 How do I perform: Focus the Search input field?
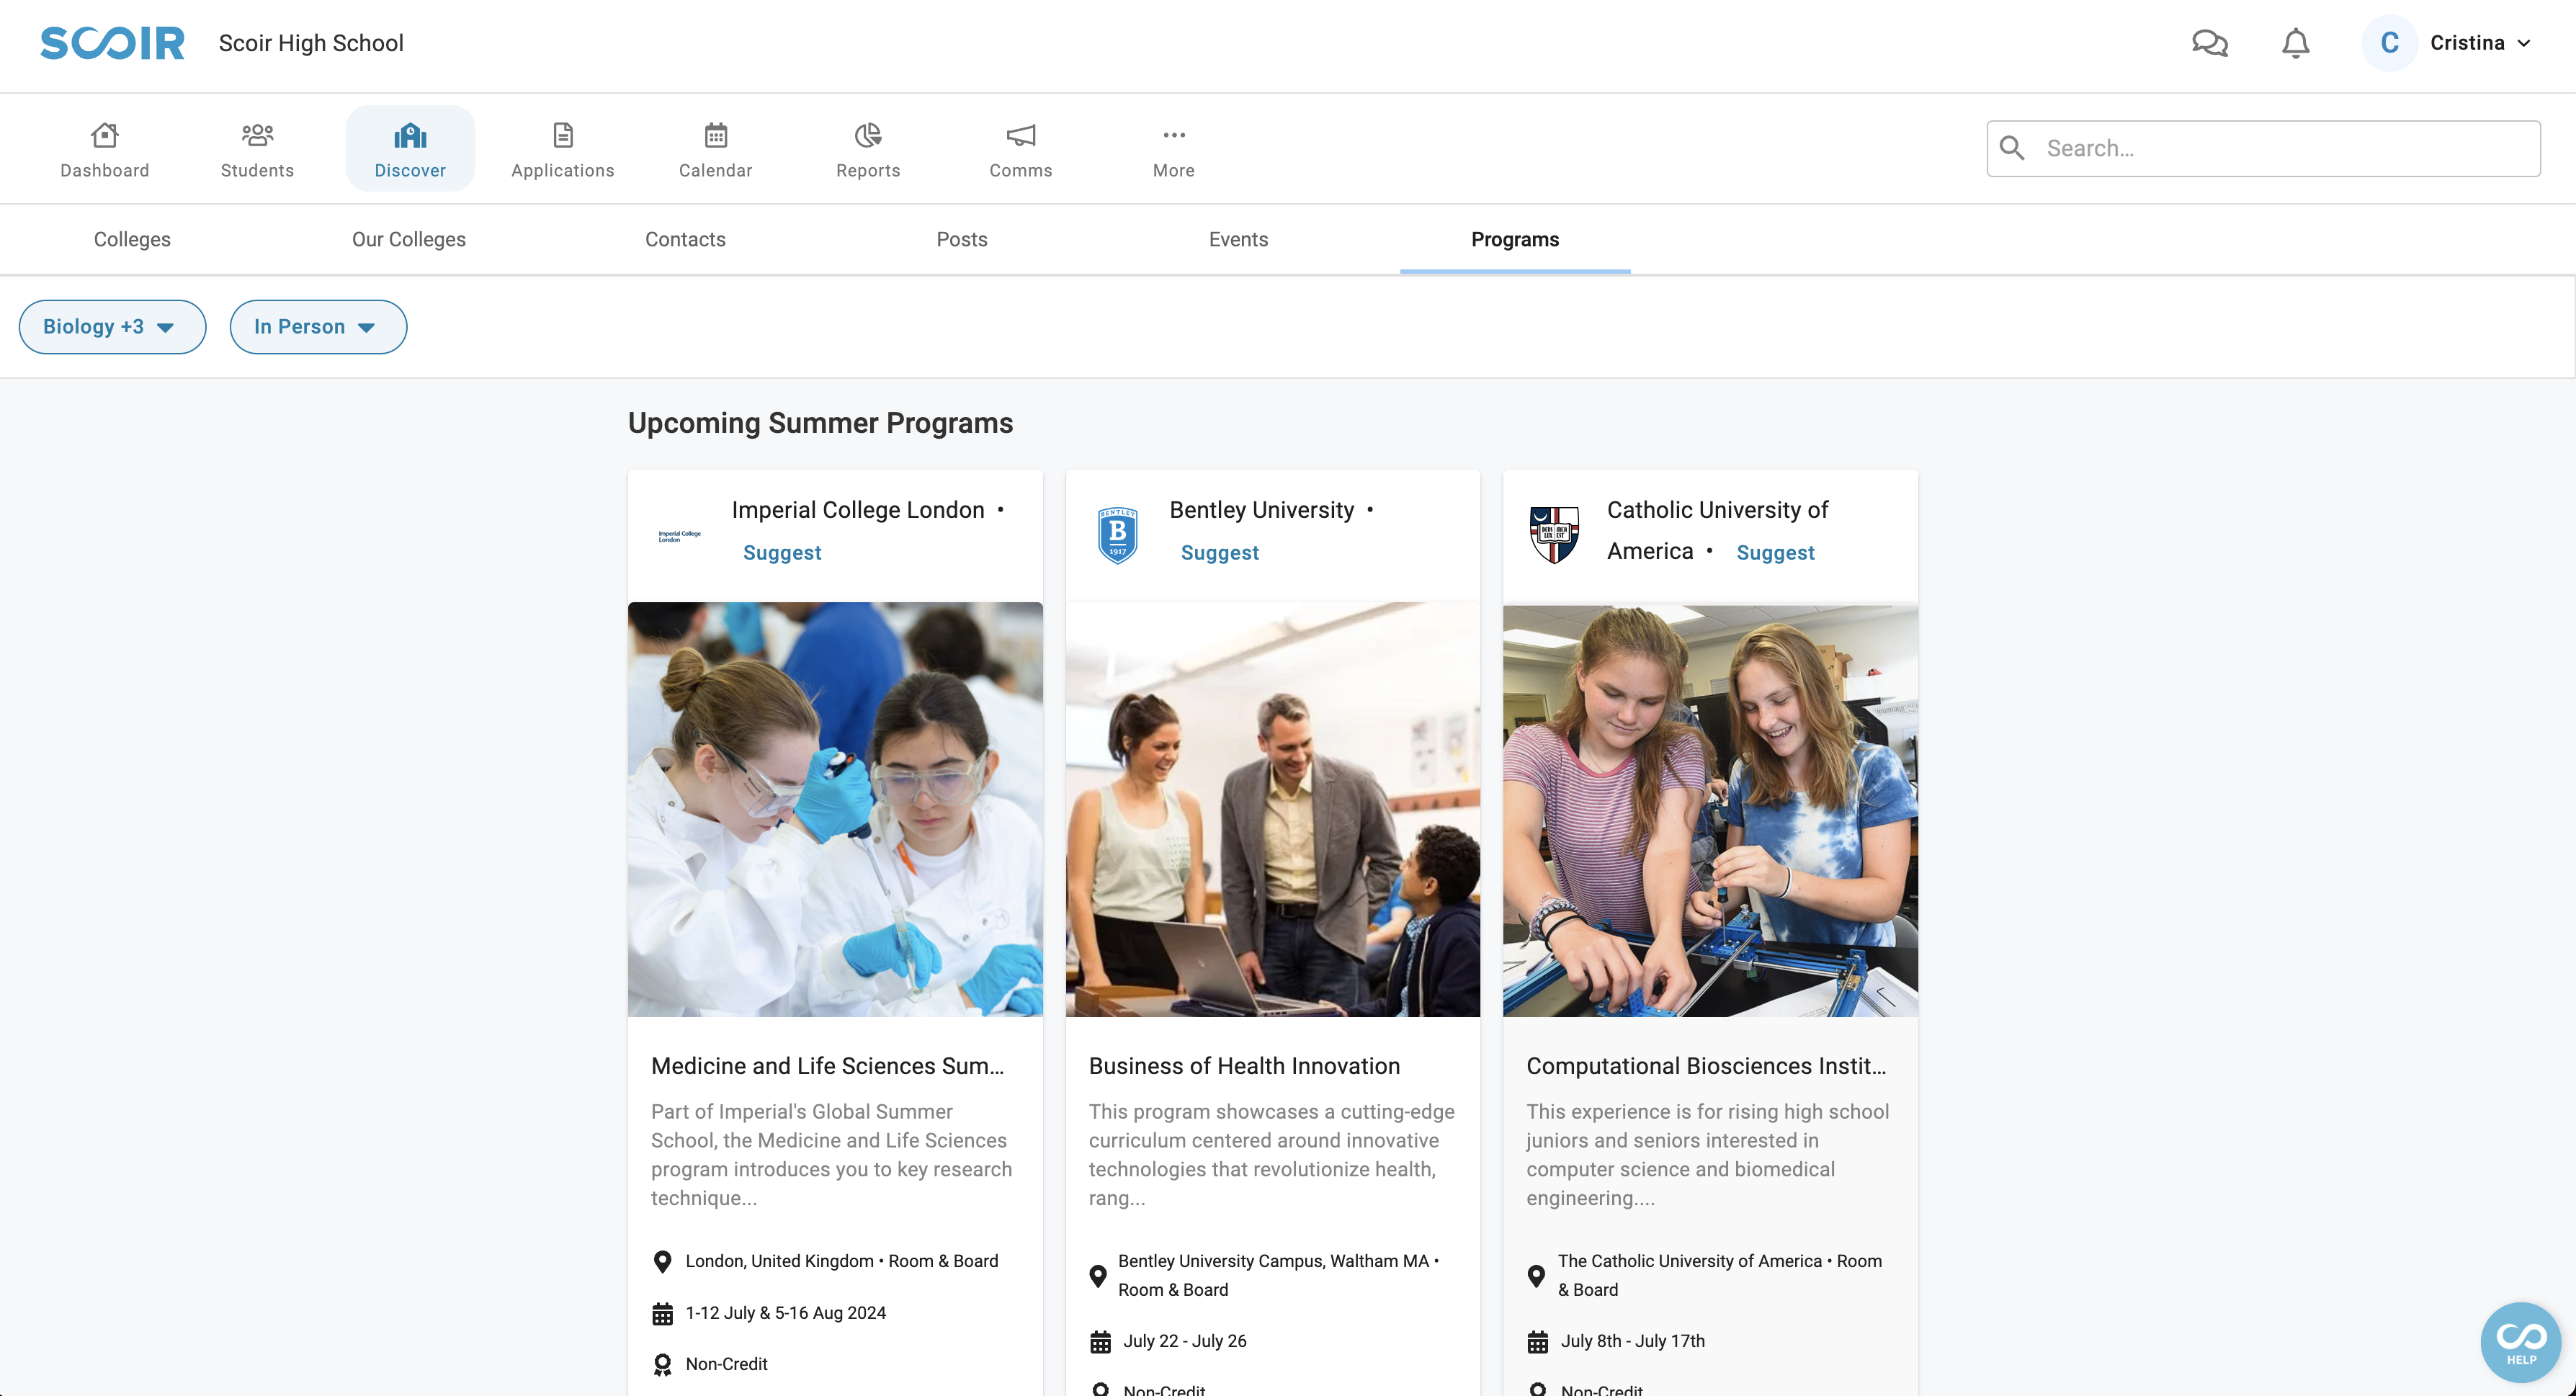click(2264, 148)
